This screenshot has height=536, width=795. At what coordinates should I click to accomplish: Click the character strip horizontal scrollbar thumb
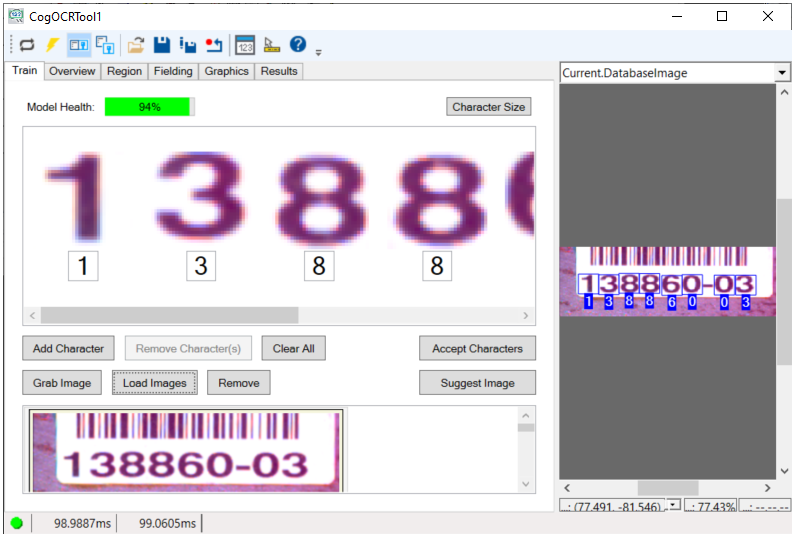pyautogui.click(x=170, y=315)
